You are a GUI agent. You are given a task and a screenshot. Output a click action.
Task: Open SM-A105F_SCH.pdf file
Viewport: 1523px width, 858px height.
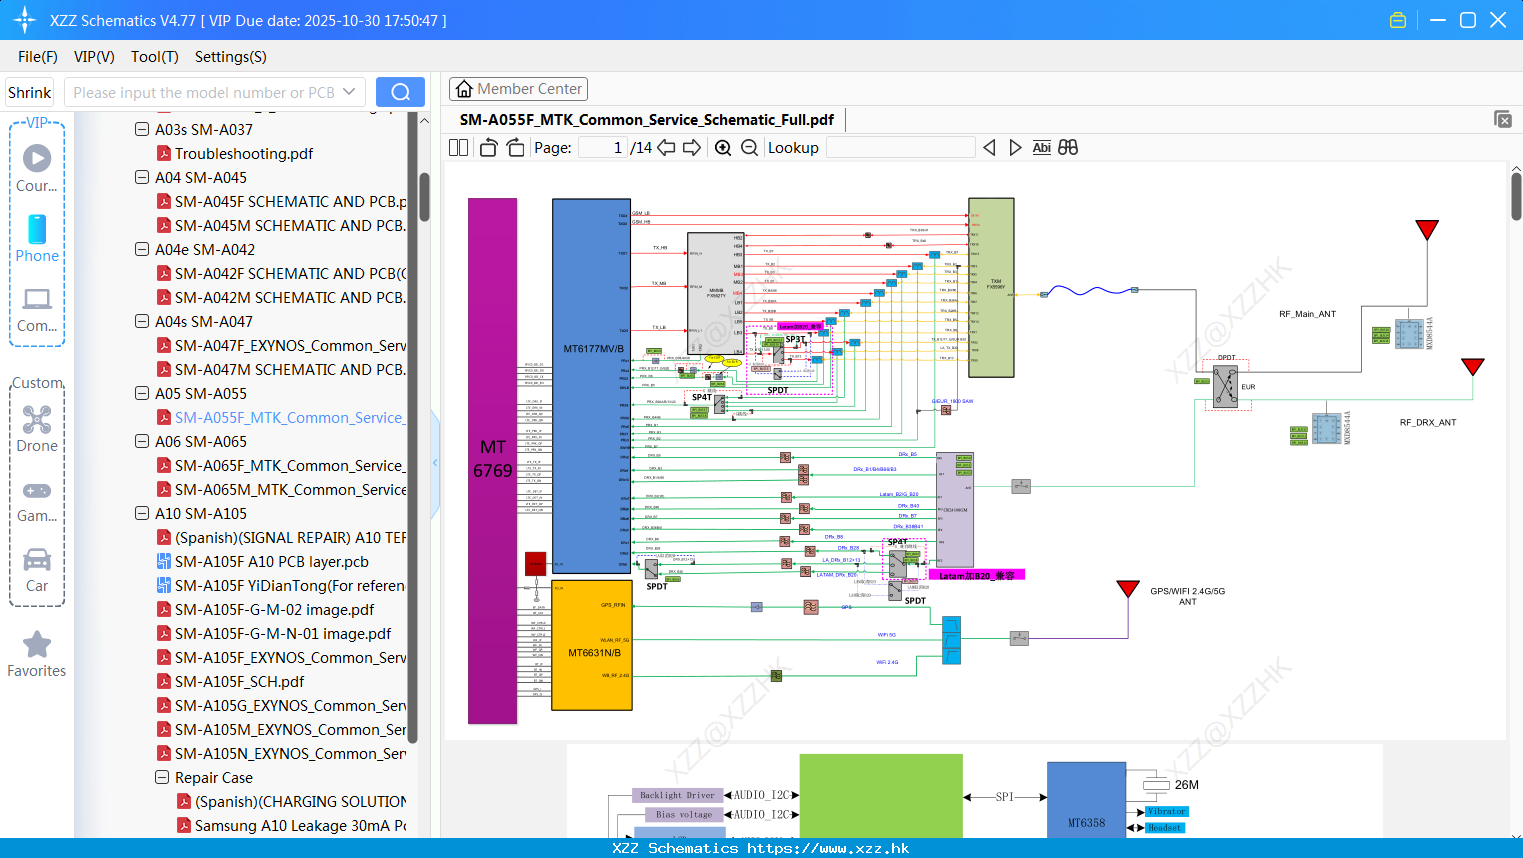pyautogui.click(x=240, y=681)
